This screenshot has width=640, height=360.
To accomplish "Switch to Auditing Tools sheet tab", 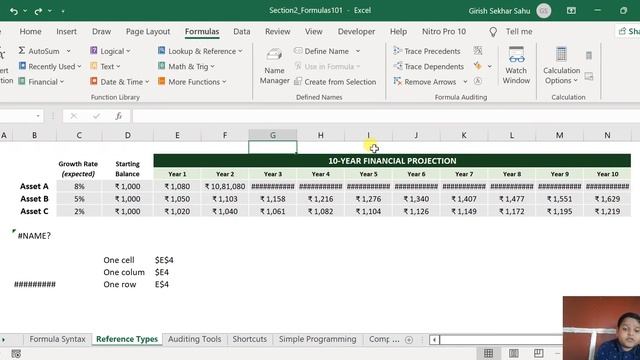I will point(194,339).
